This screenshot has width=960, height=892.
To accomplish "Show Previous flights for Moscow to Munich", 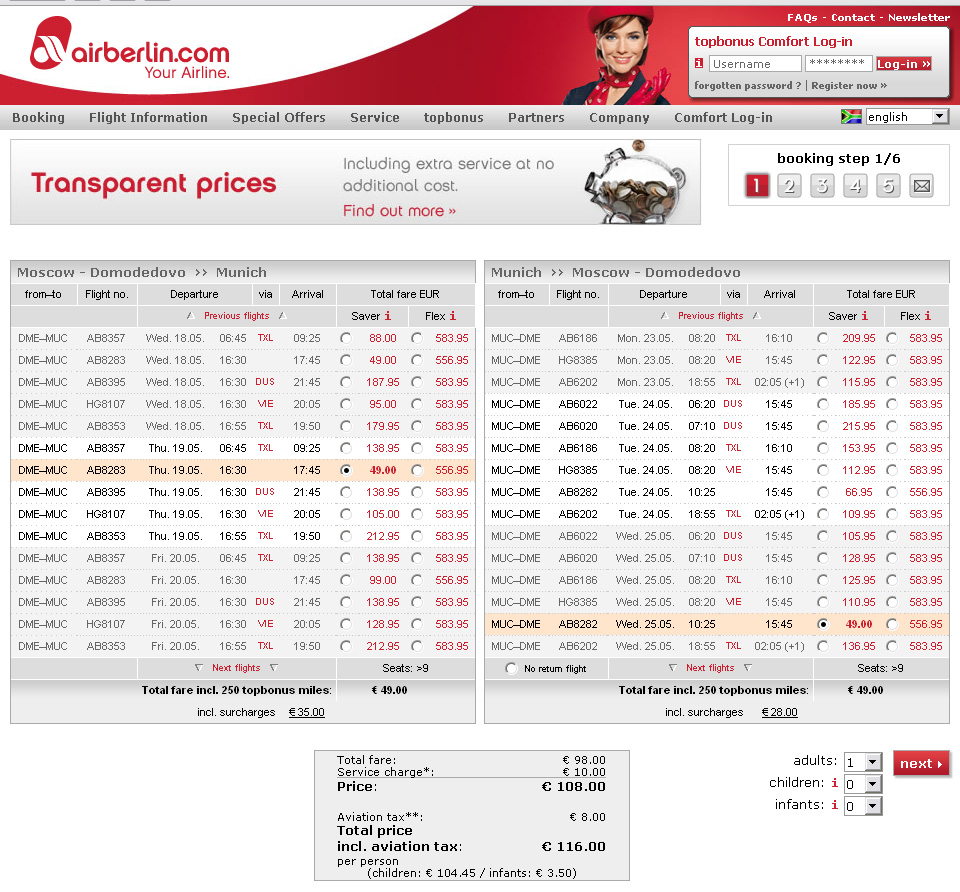I will [x=236, y=315].
